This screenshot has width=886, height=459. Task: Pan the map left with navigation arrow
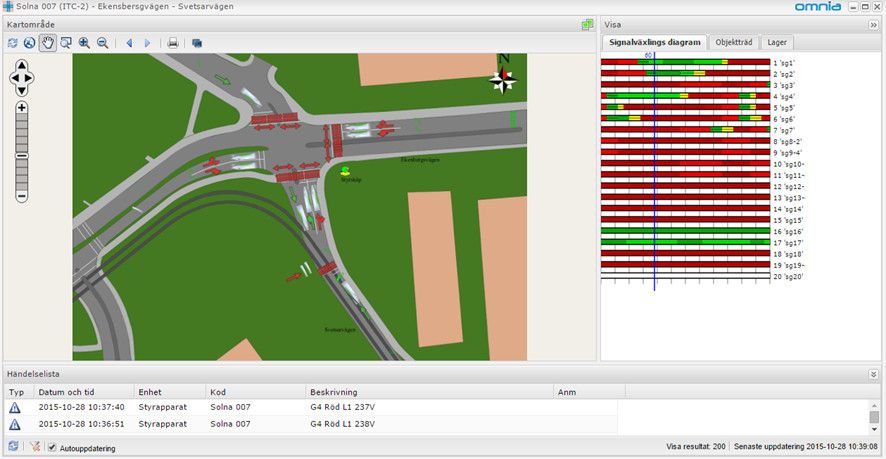(14, 78)
